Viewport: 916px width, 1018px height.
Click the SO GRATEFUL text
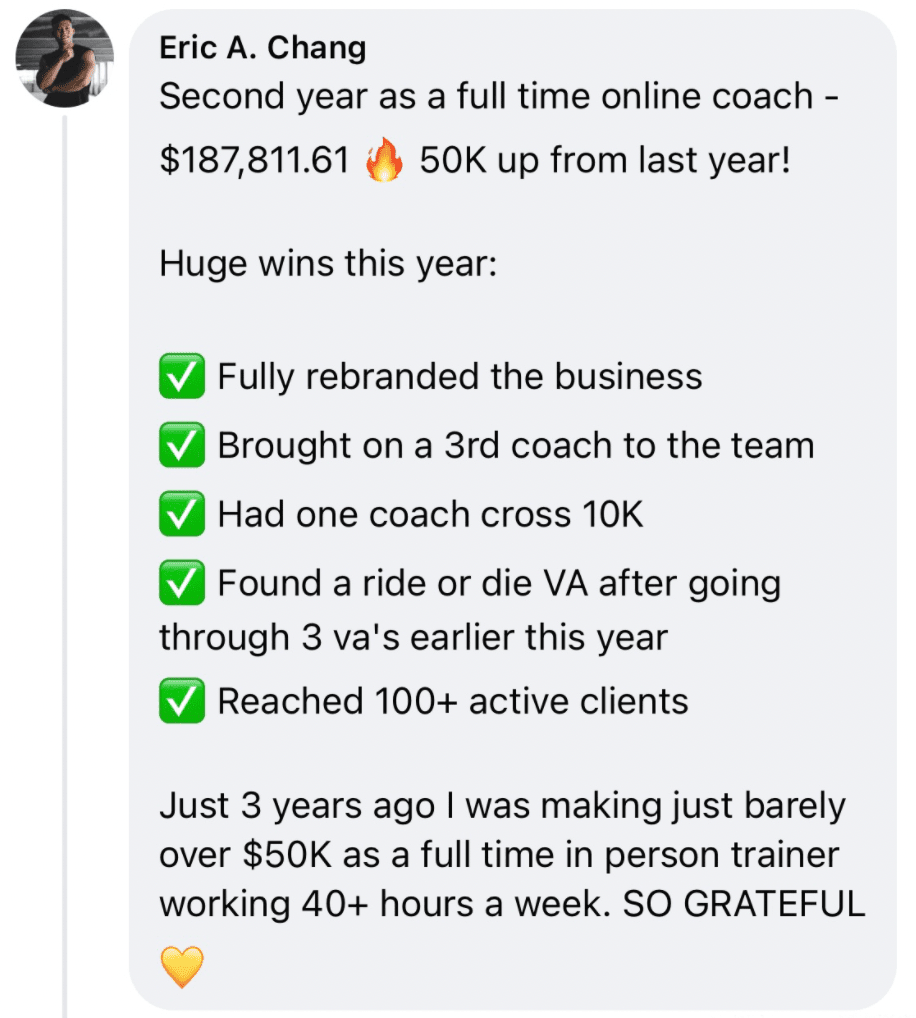click(744, 904)
